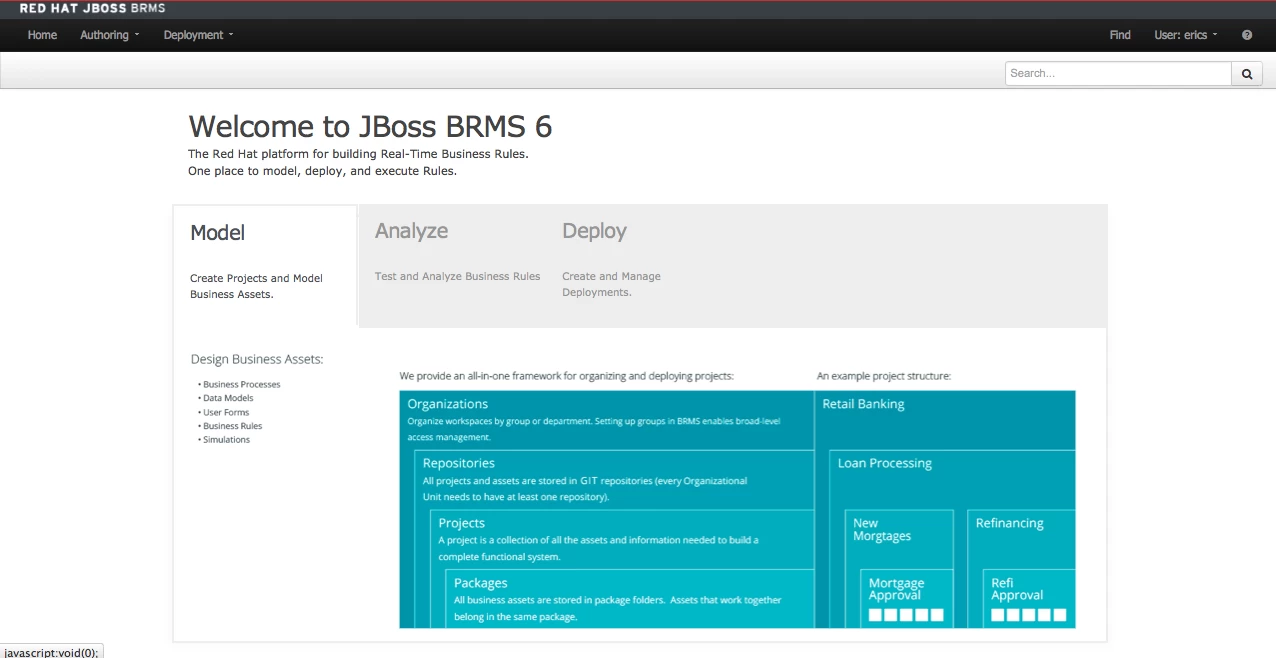
Task: Click the Packages box in diagram
Action: click(x=630, y=599)
